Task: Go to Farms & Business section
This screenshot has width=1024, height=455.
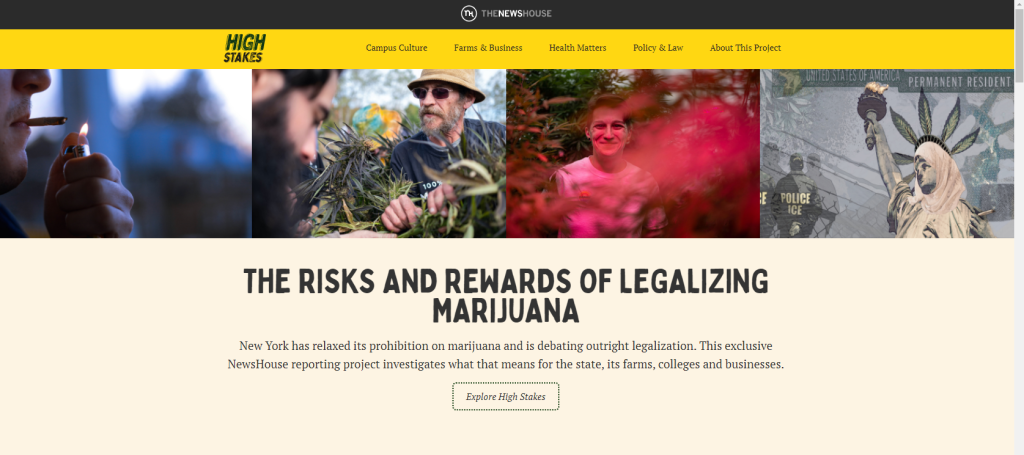Action: (488, 48)
